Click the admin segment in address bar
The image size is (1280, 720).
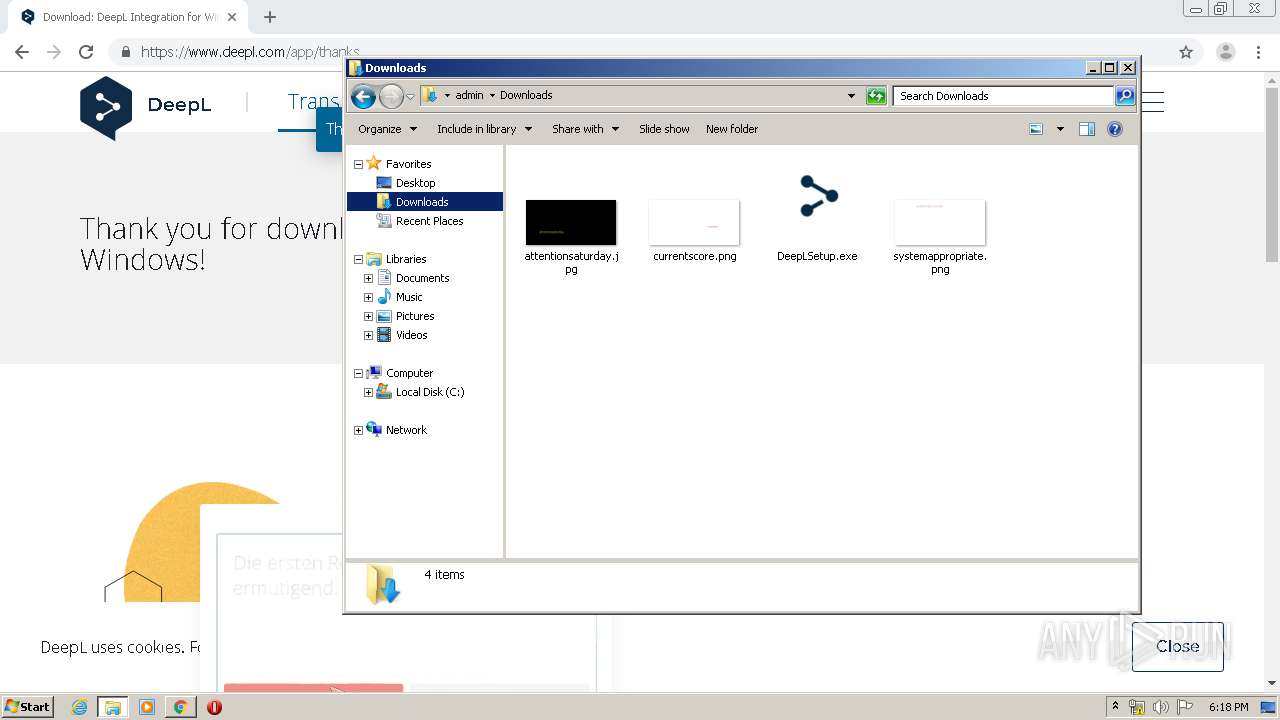[469, 96]
